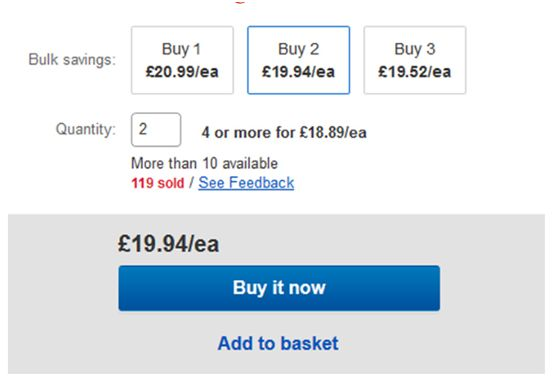The width and height of the screenshot is (558, 381).
Task: Click the Bulk savings label
Action: (x=72, y=60)
